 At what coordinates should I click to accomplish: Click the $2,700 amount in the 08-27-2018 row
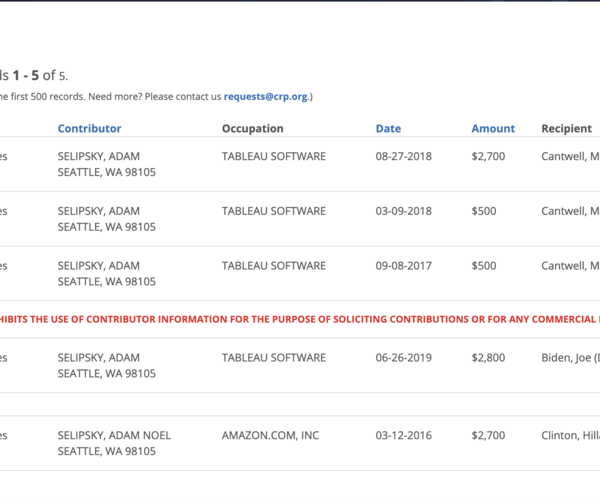click(489, 157)
